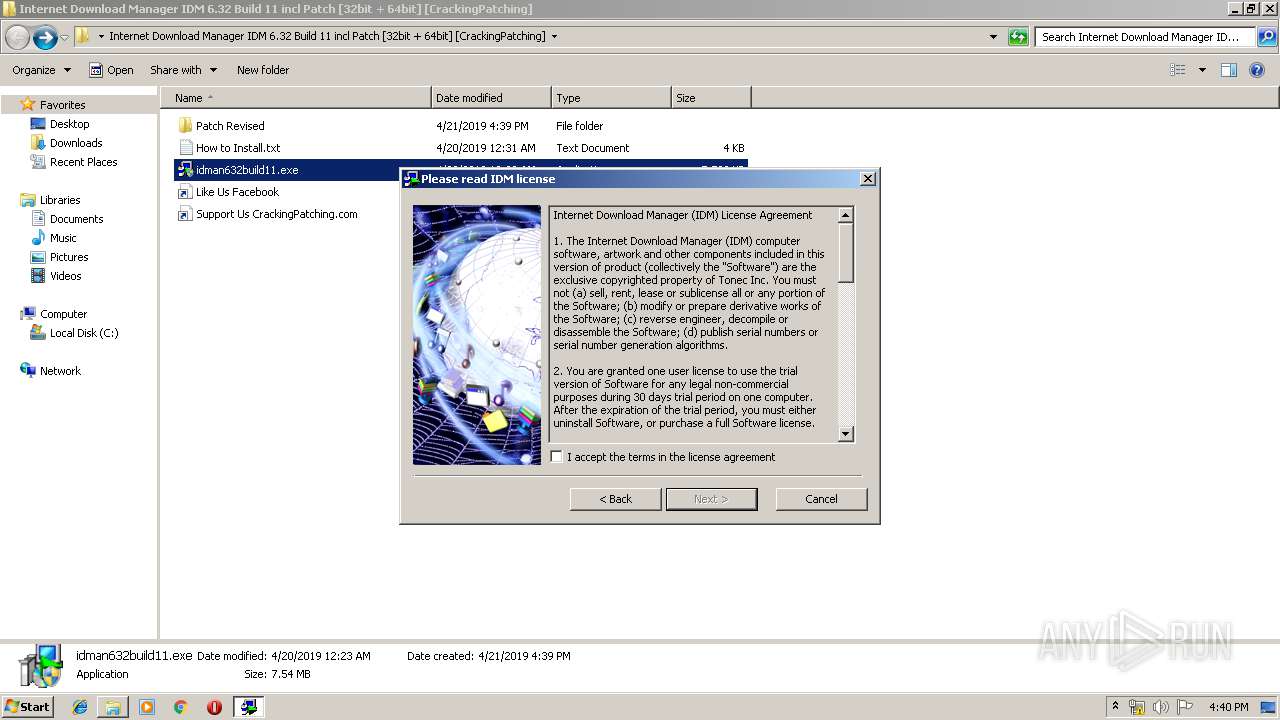Open Computer in navigation pane
Viewport: 1280px width, 720px height.
point(63,314)
